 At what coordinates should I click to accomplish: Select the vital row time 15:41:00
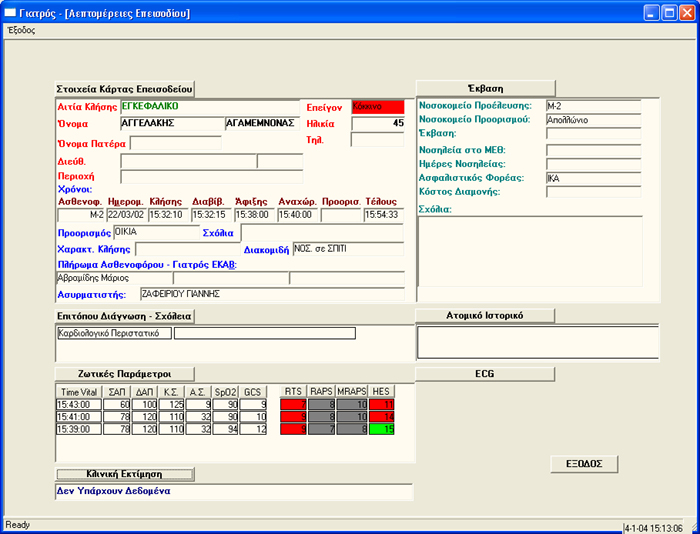tap(79, 417)
